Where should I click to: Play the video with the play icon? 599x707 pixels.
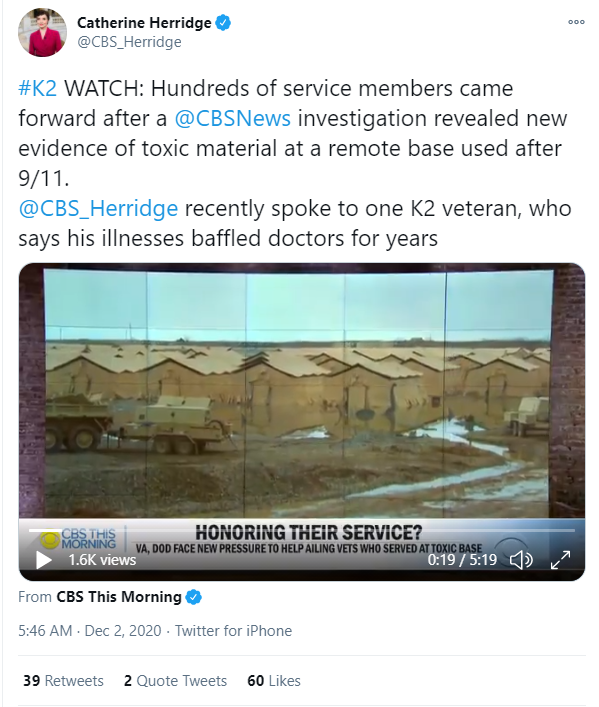tap(44, 560)
